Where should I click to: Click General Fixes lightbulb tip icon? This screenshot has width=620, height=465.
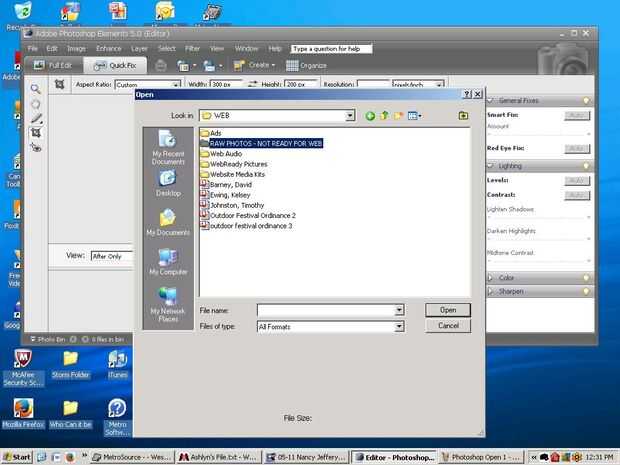pyautogui.click(x=586, y=100)
